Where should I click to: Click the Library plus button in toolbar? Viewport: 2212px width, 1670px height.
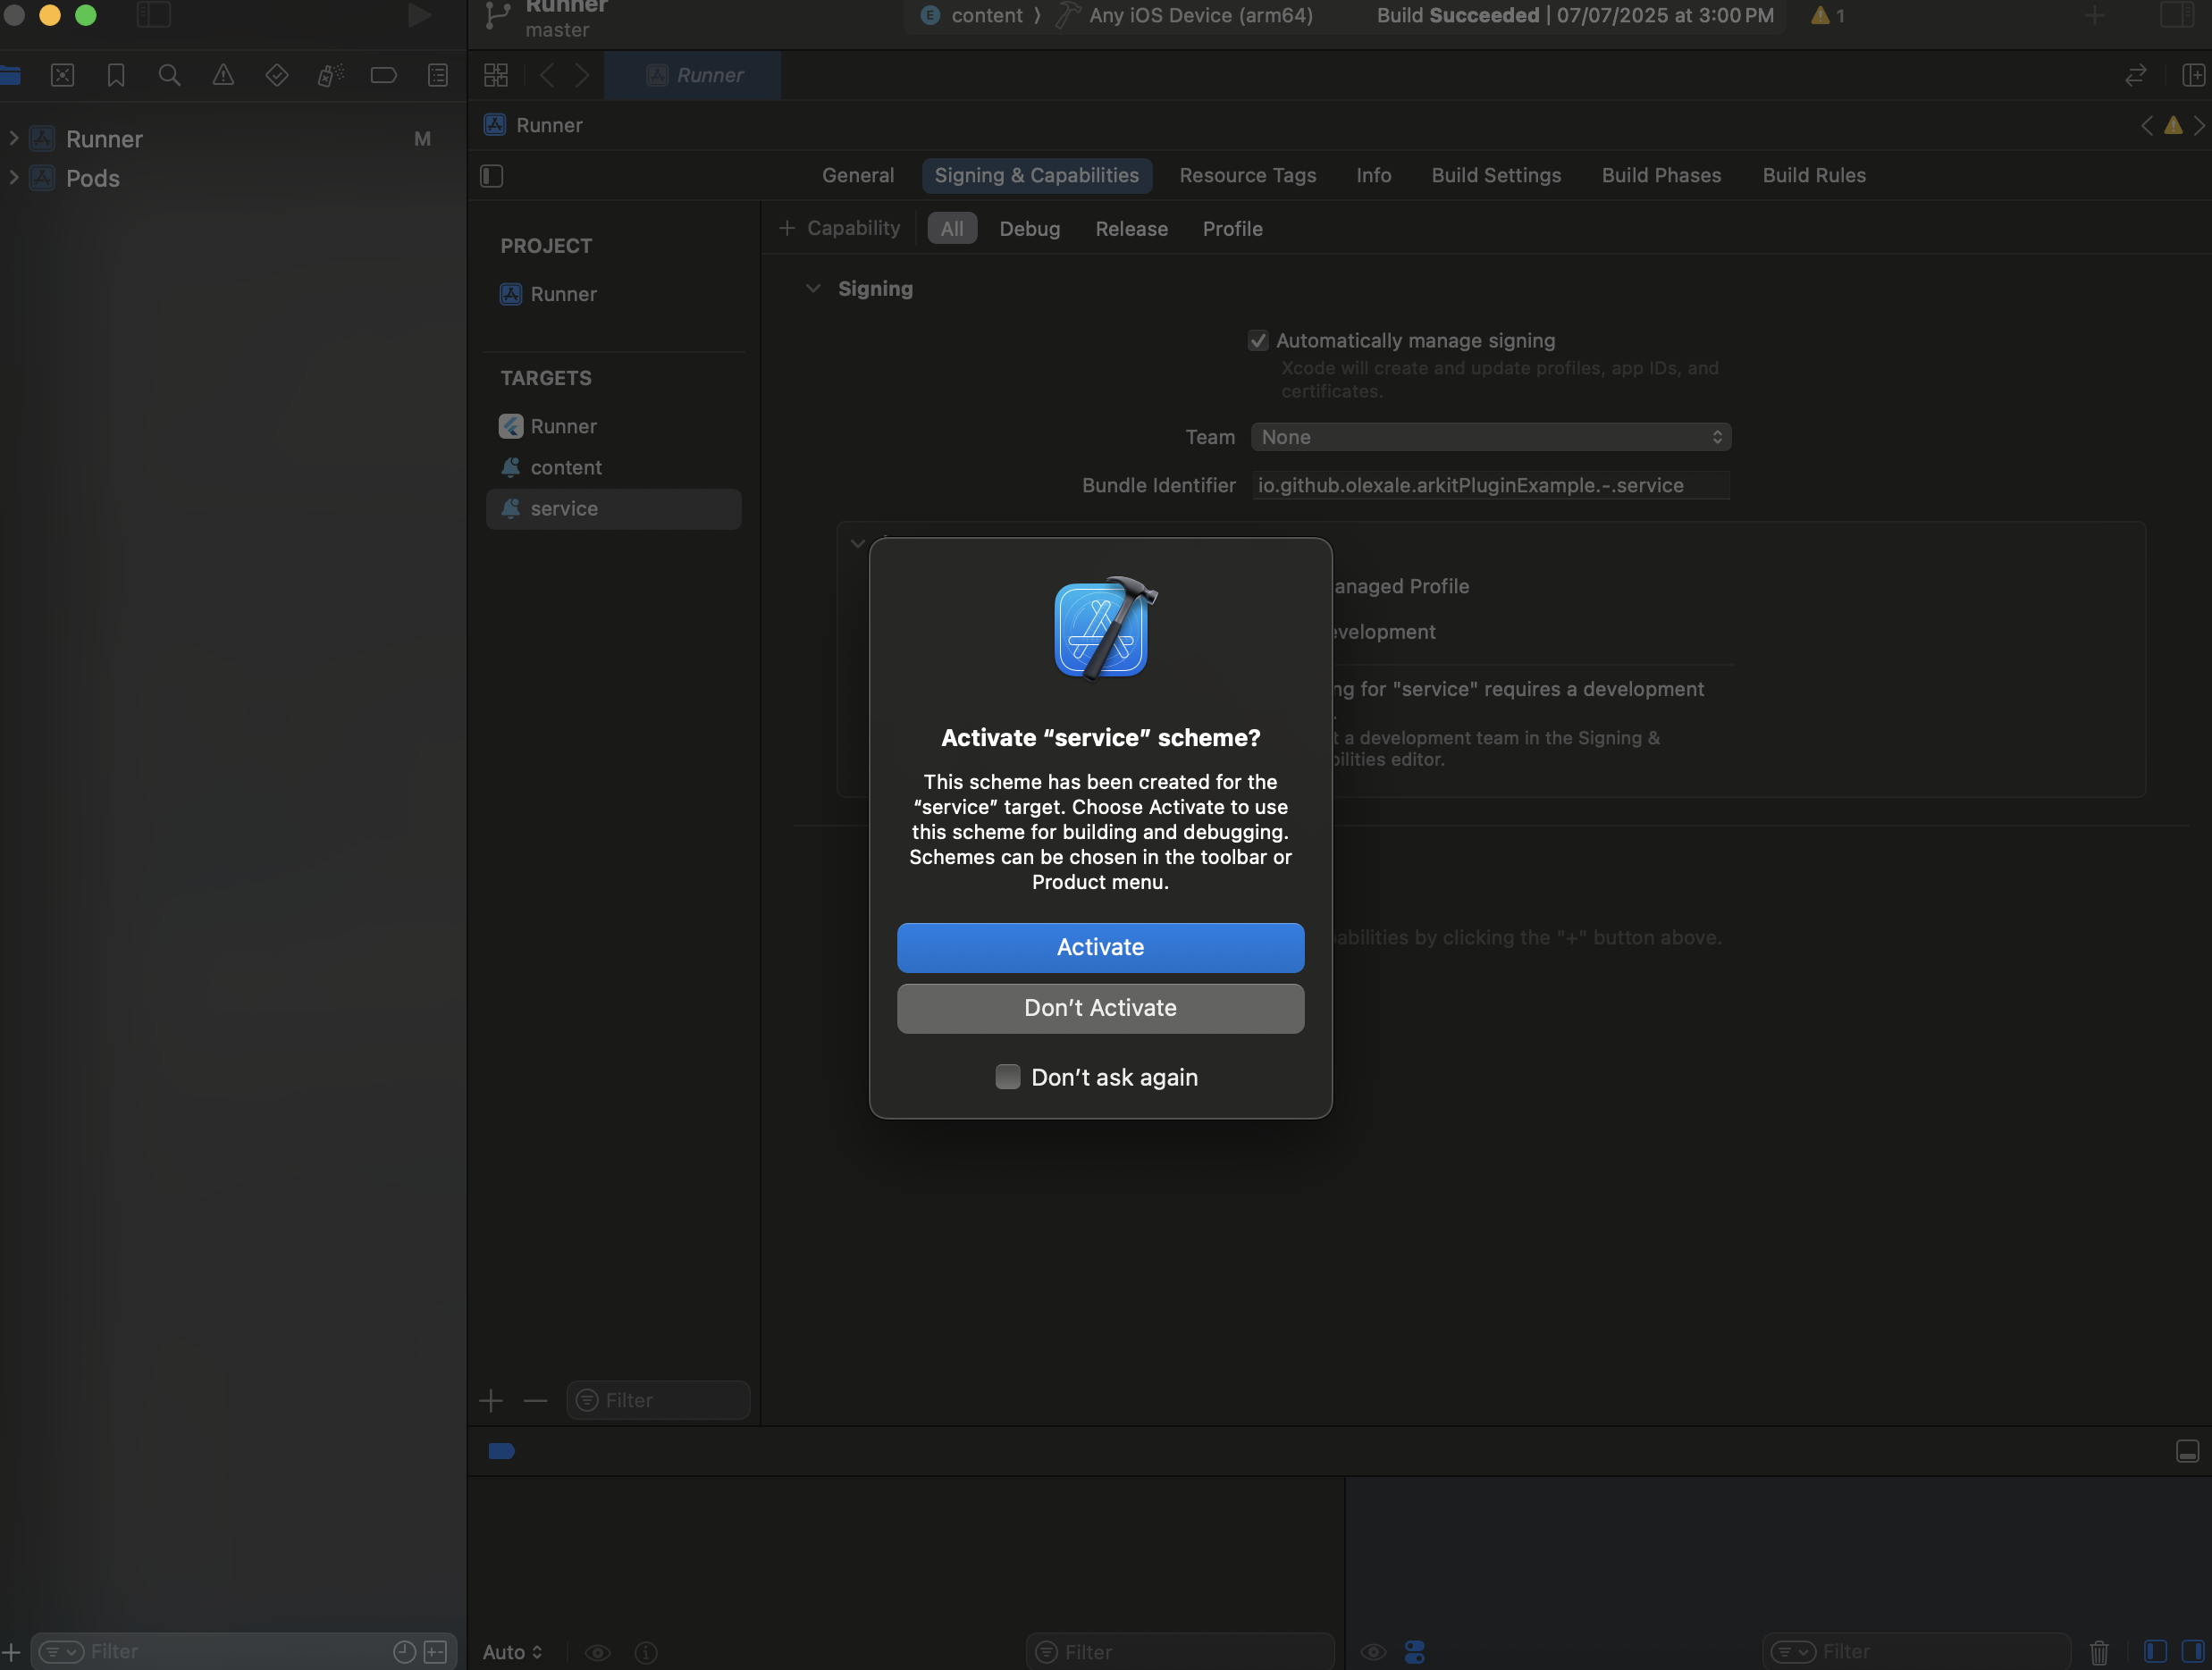(2095, 15)
